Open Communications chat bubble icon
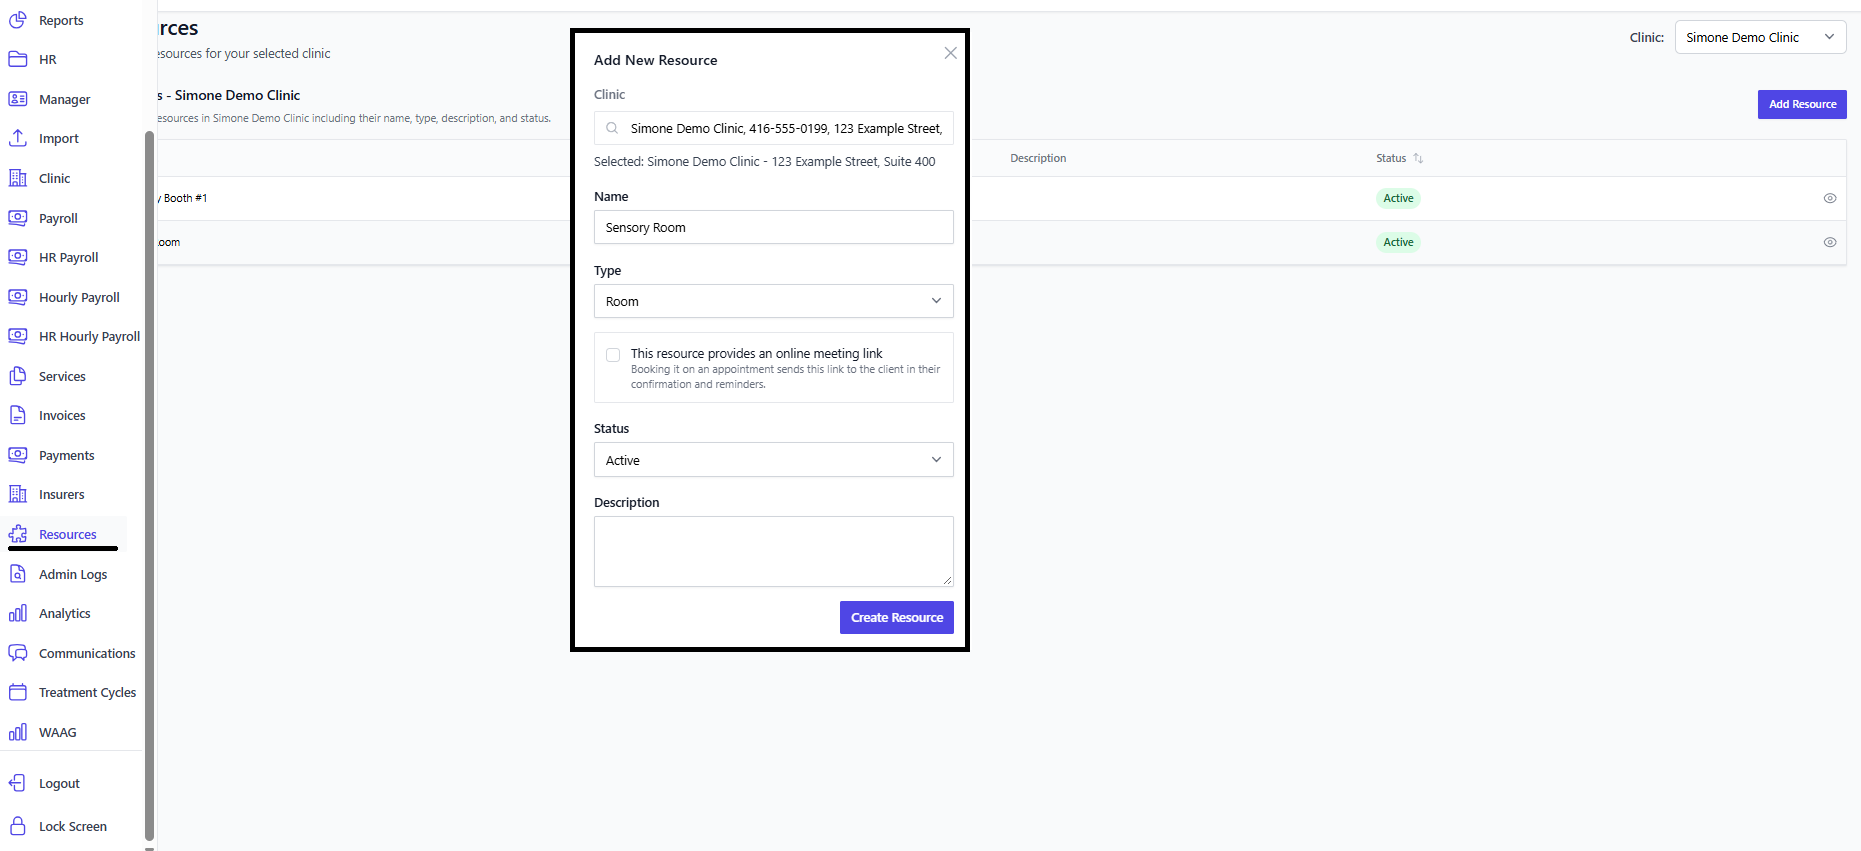The image size is (1861, 851). [18, 653]
